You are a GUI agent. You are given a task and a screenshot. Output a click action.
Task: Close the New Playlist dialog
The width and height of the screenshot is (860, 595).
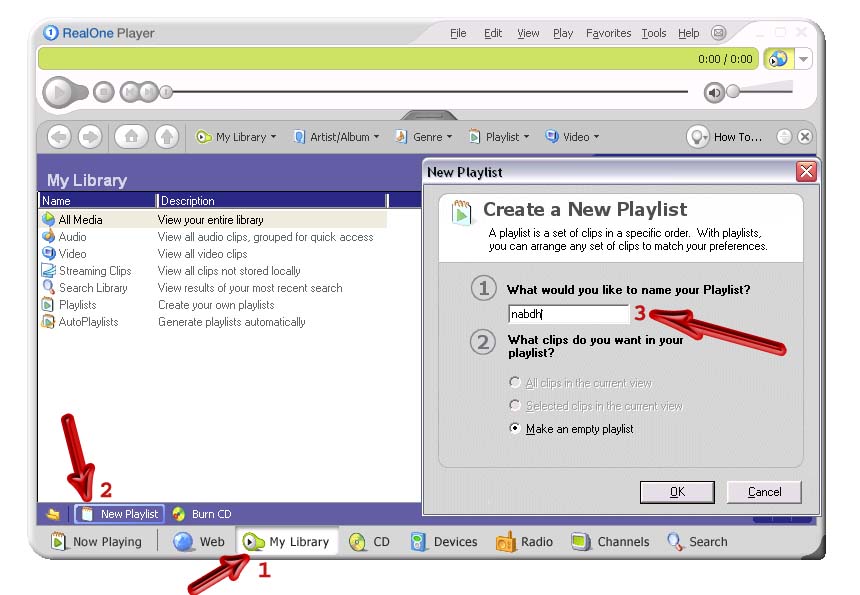(806, 172)
